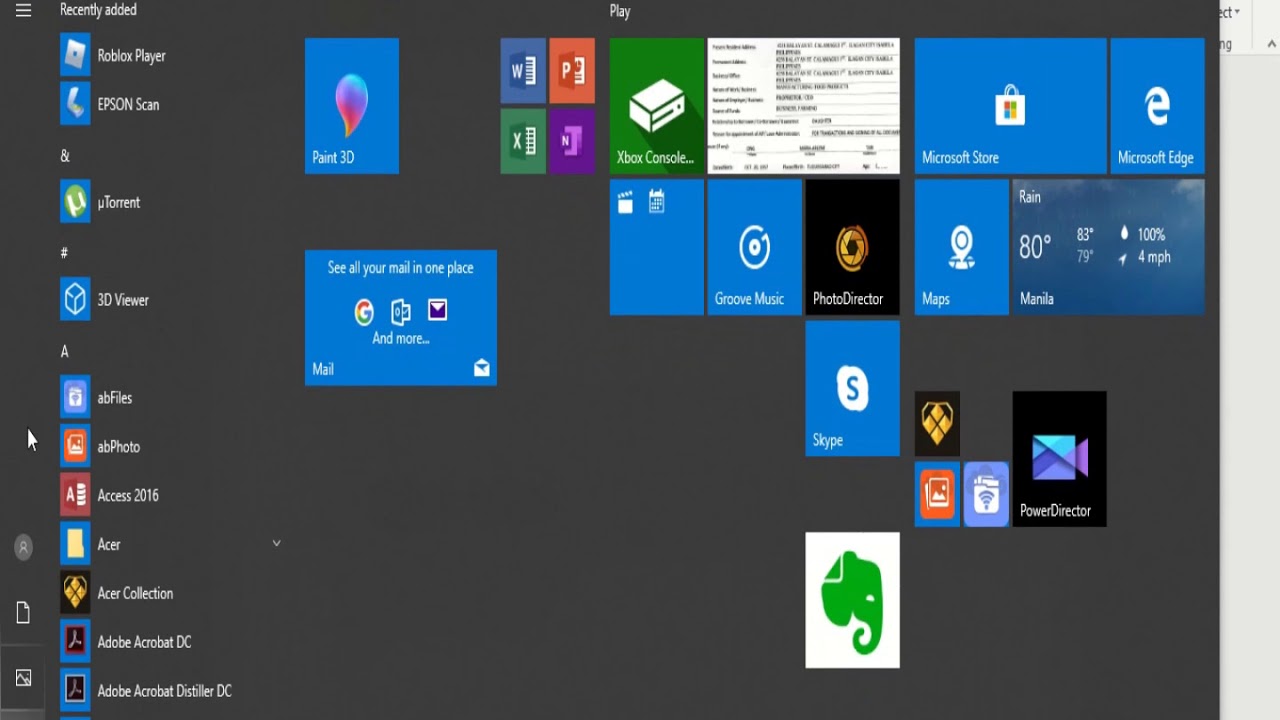Select the 'Recently added' header
The height and width of the screenshot is (720, 1280).
tap(98, 10)
